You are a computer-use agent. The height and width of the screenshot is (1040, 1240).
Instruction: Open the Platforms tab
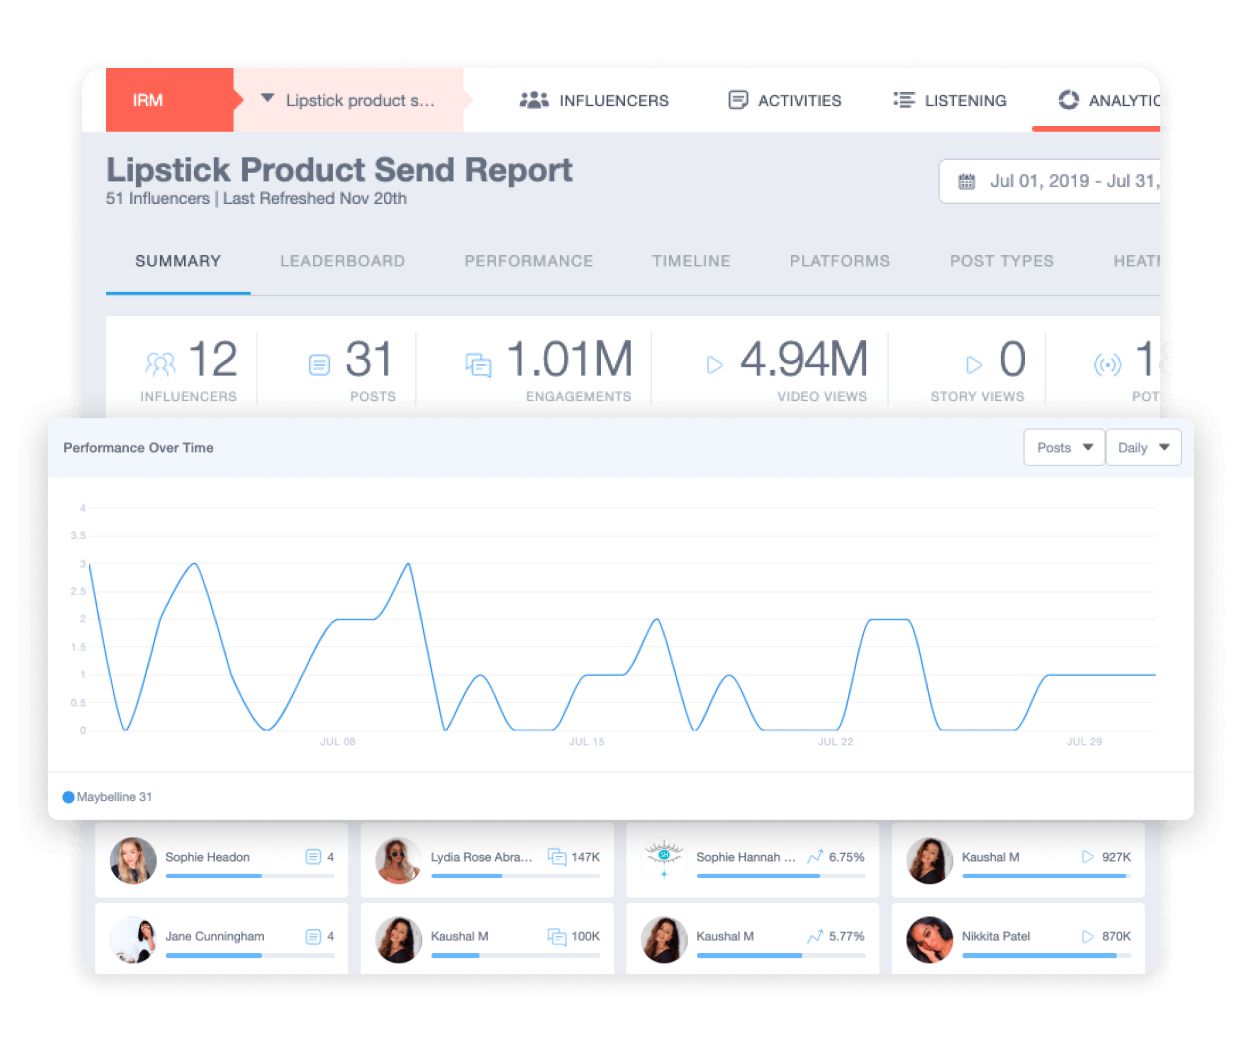(840, 261)
